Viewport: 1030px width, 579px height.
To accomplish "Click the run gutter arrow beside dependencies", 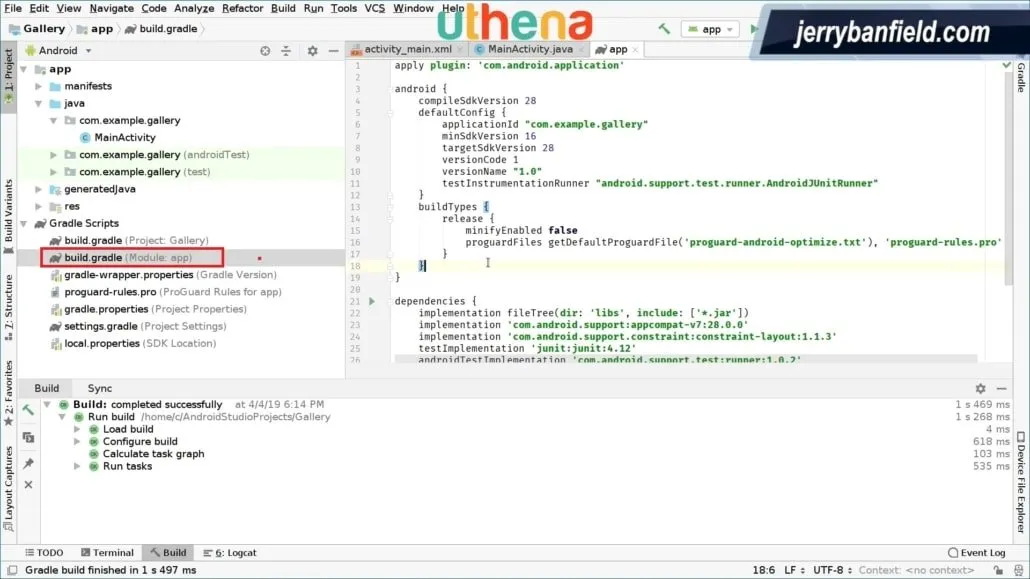I will (x=372, y=301).
